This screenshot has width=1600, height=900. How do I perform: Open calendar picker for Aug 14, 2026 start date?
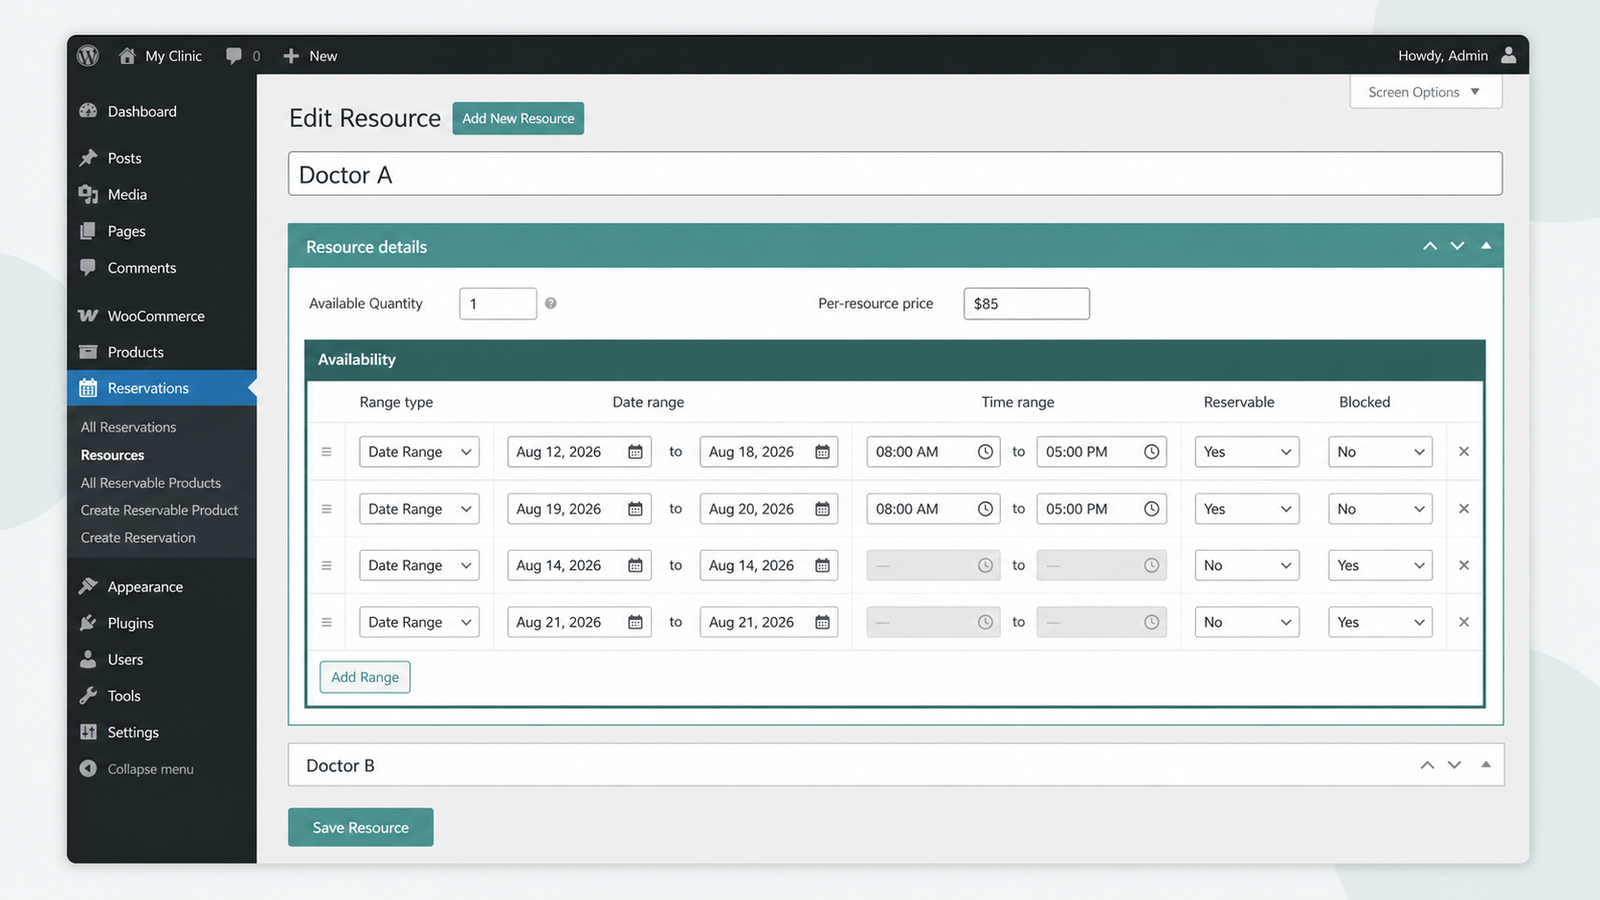[x=635, y=565]
